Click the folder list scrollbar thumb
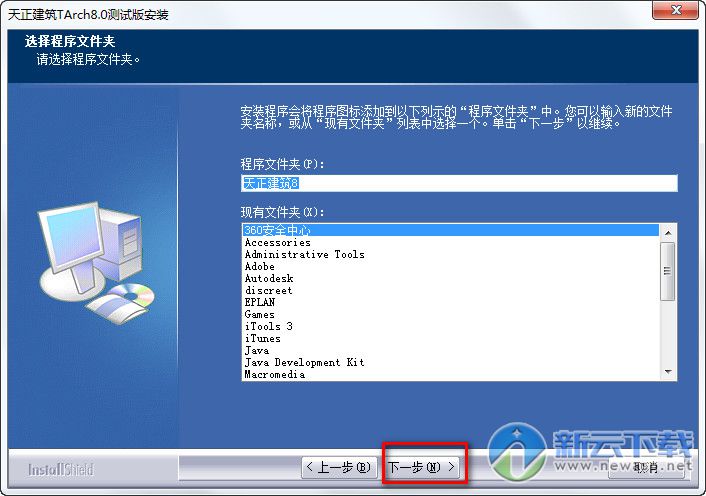Screen dimensions: 706x496 tap(668, 271)
